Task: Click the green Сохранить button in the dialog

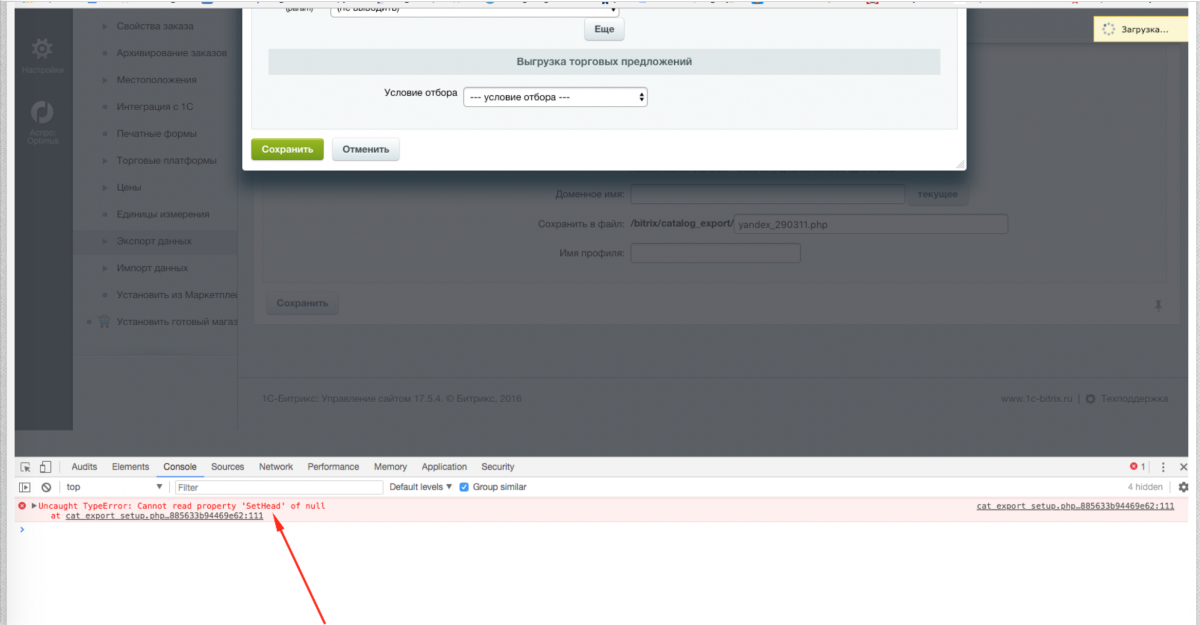Action: (x=287, y=148)
